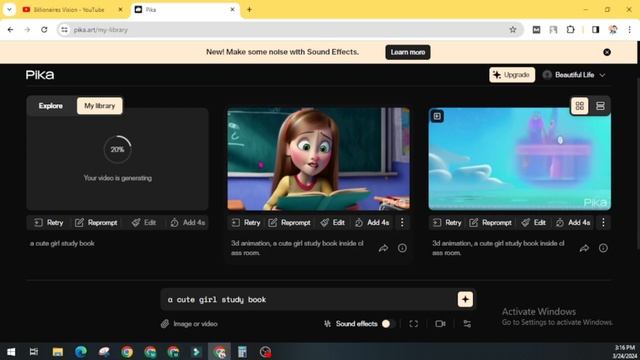Open more options for girl reading video

tap(402, 222)
